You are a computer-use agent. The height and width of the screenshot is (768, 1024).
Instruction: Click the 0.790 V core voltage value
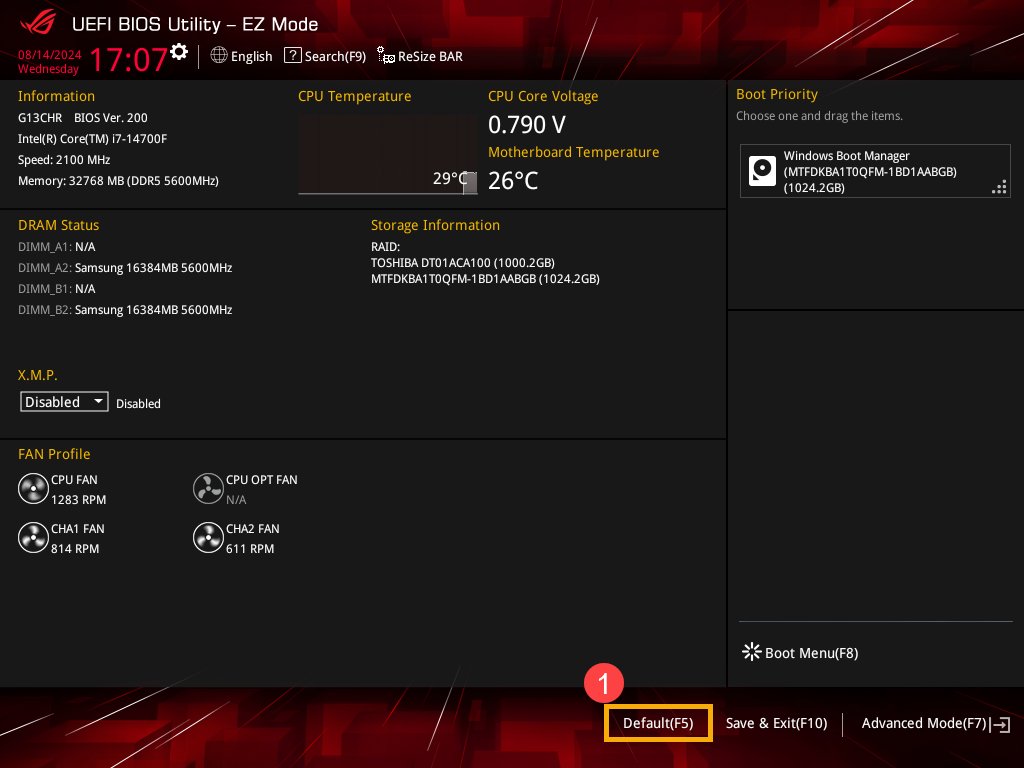click(x=527, y=125)
